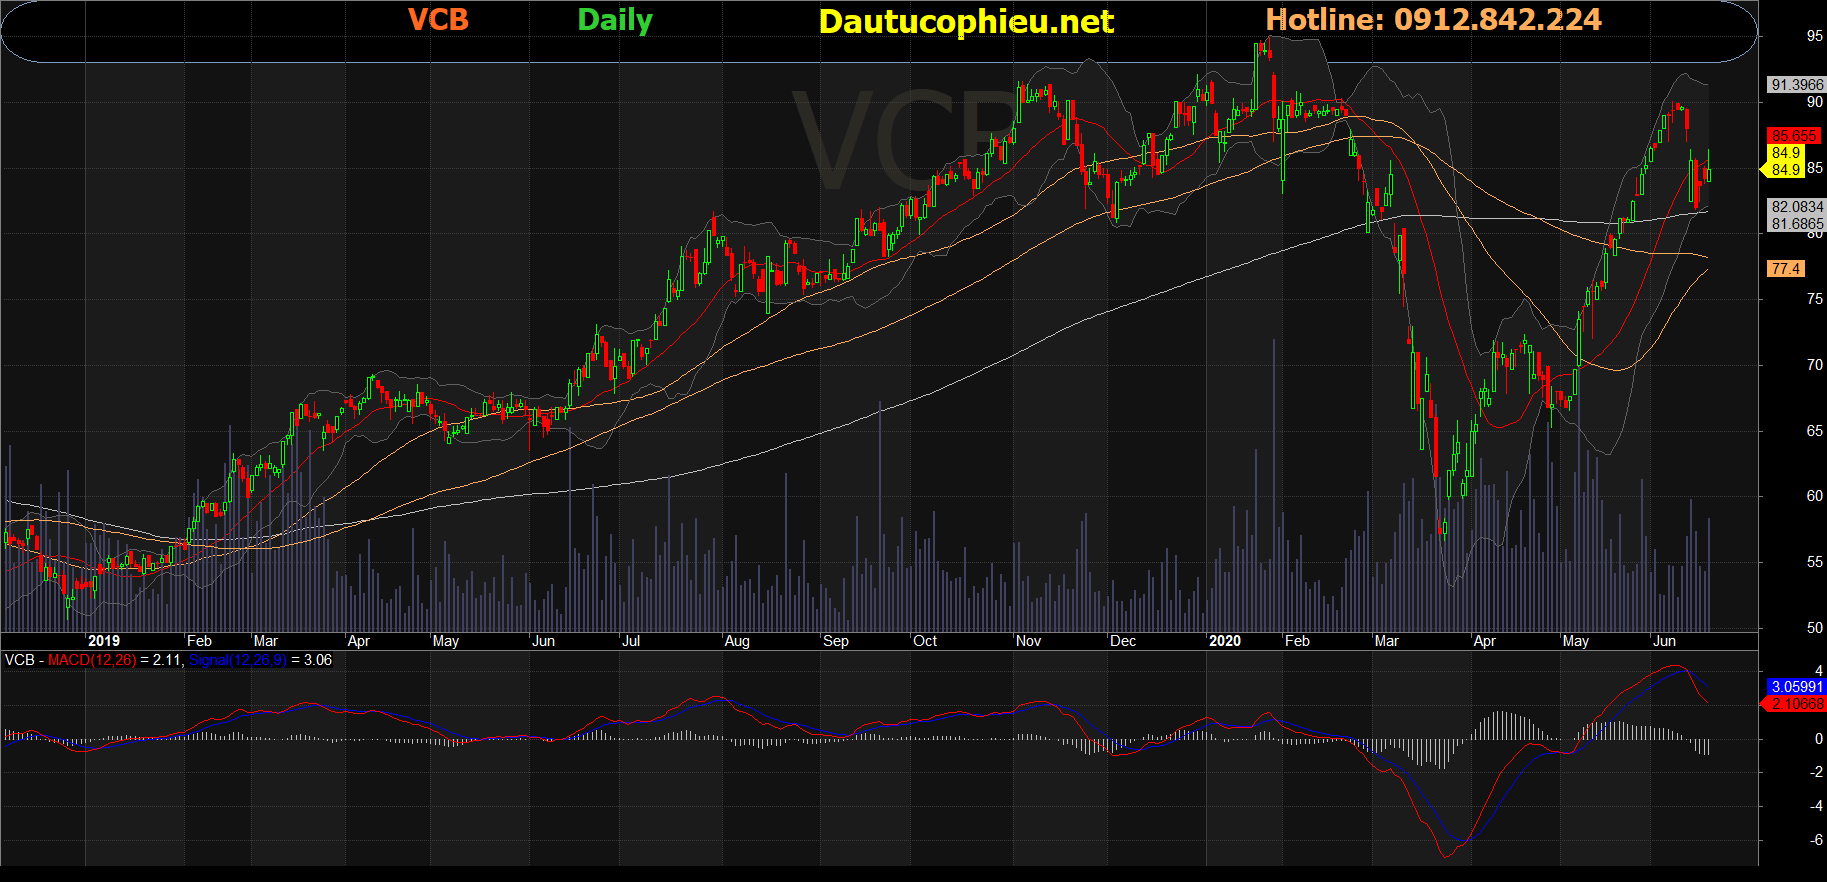Click the orange 77.4 price tag
The image size is (1827, 882).
[x=1785, y=268]
